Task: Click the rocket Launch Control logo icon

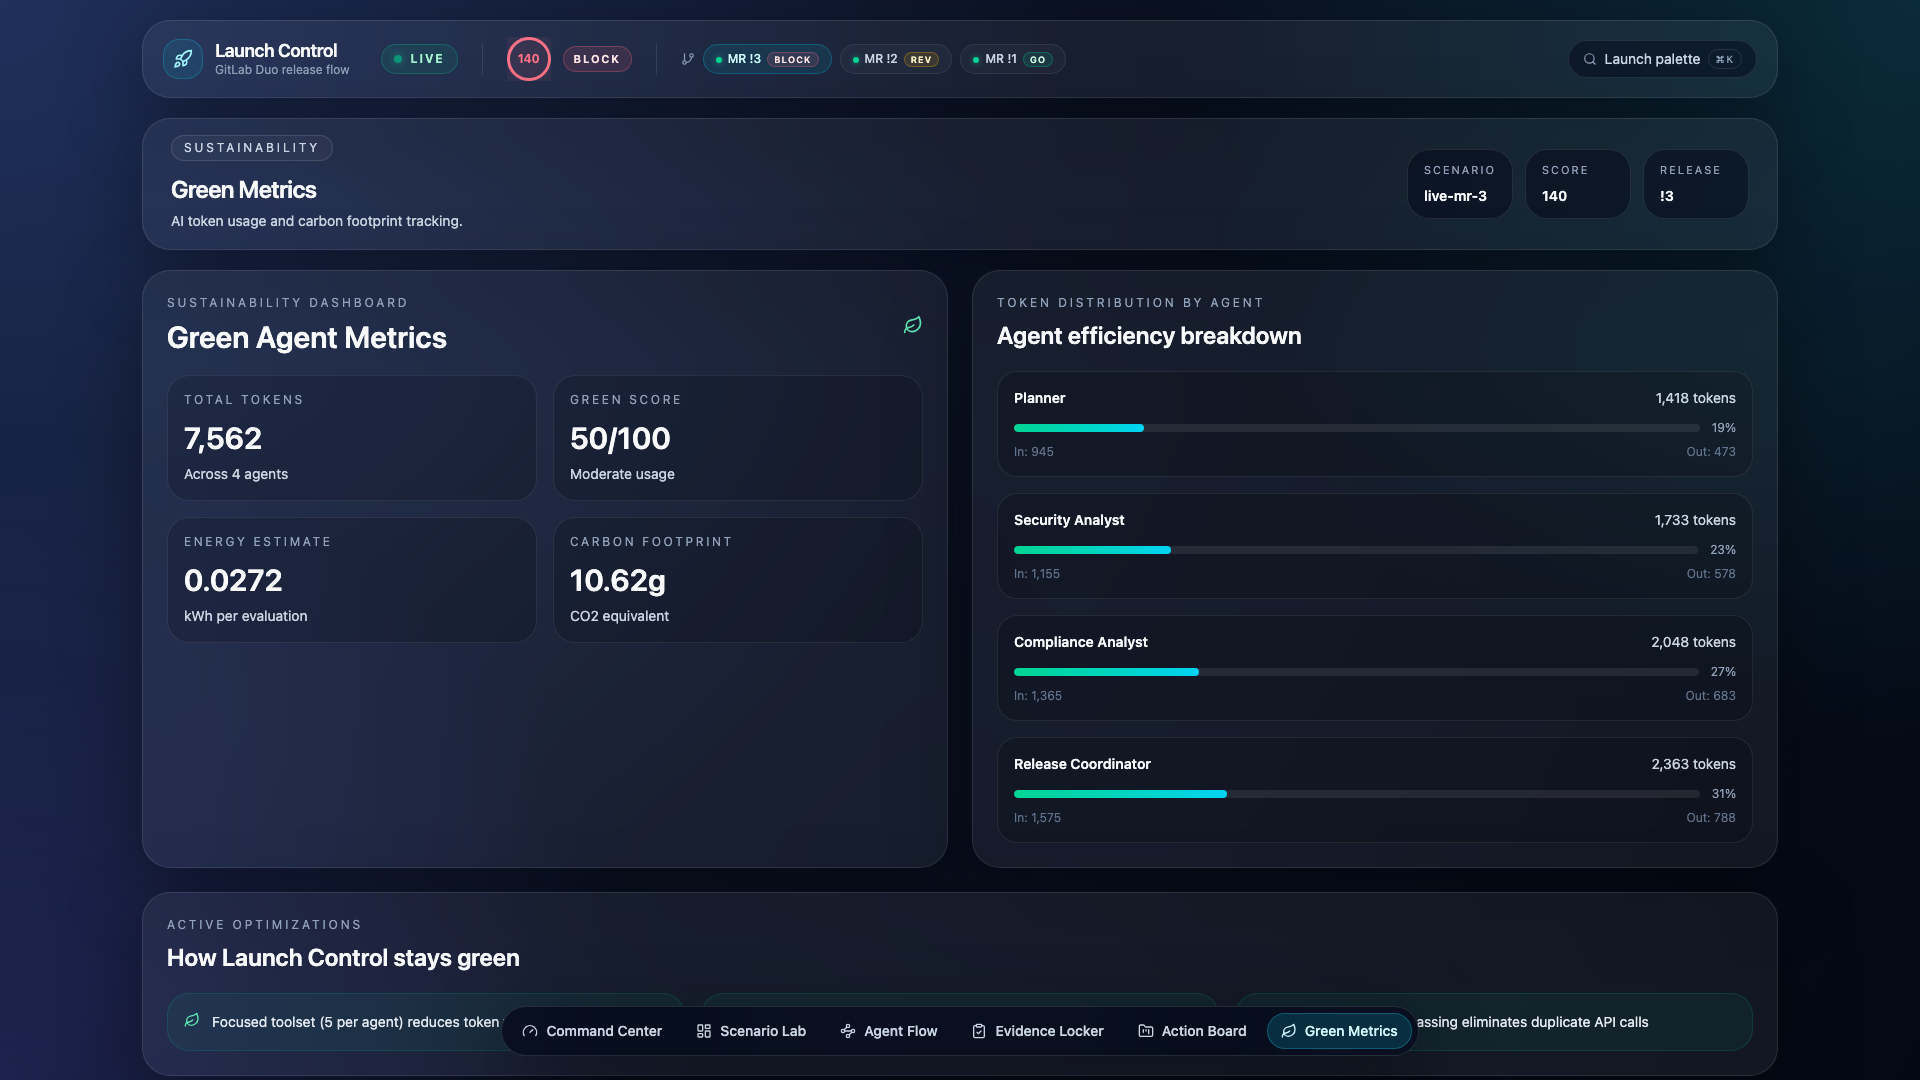Action: [183, 59]
